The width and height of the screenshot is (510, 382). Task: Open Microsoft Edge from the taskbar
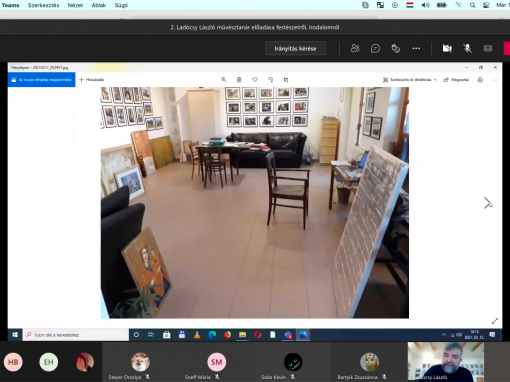point(212,335)
